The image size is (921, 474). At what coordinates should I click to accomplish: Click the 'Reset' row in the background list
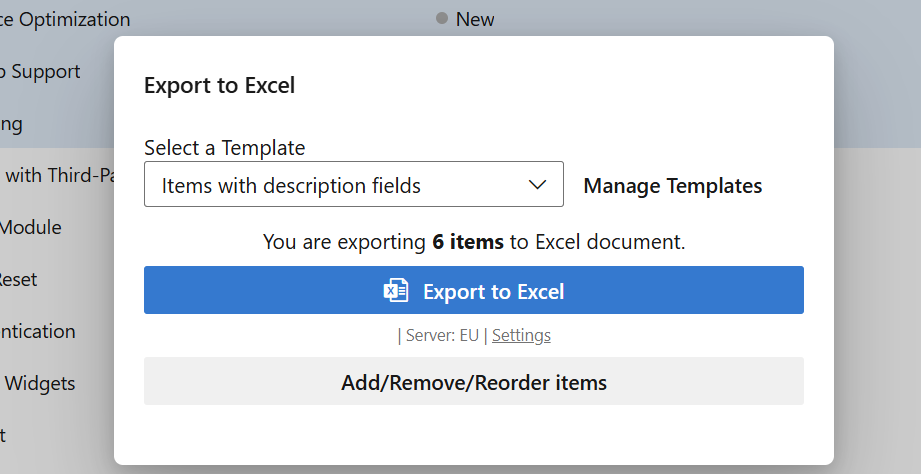click(18, 279)
